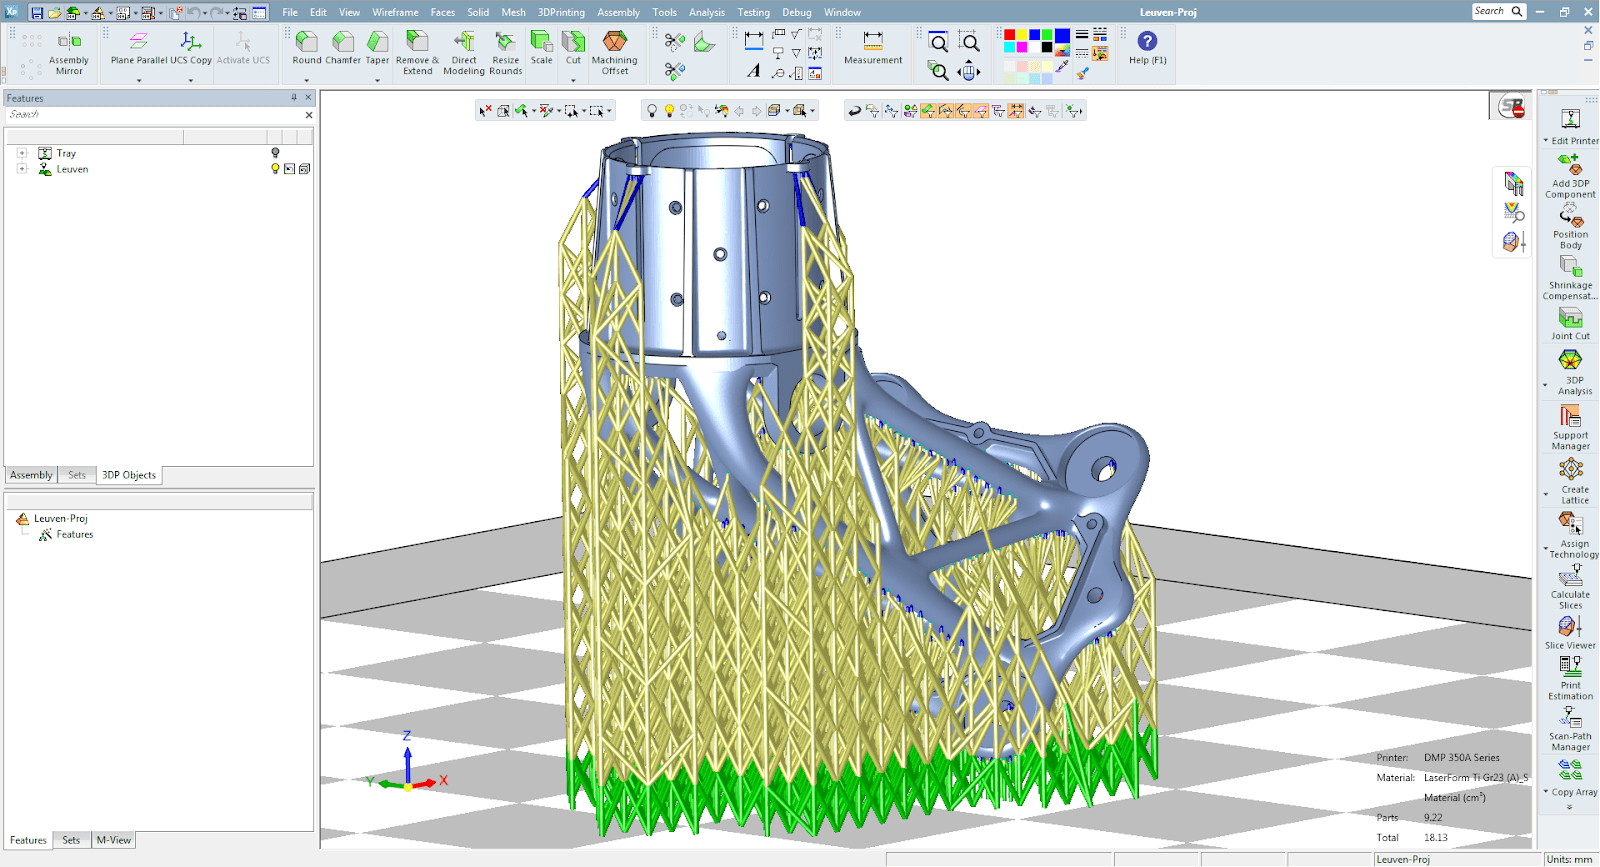This screenshot has width=1600, height=867.
Task: Open the Analysis menu
Action: pos(707,13)
